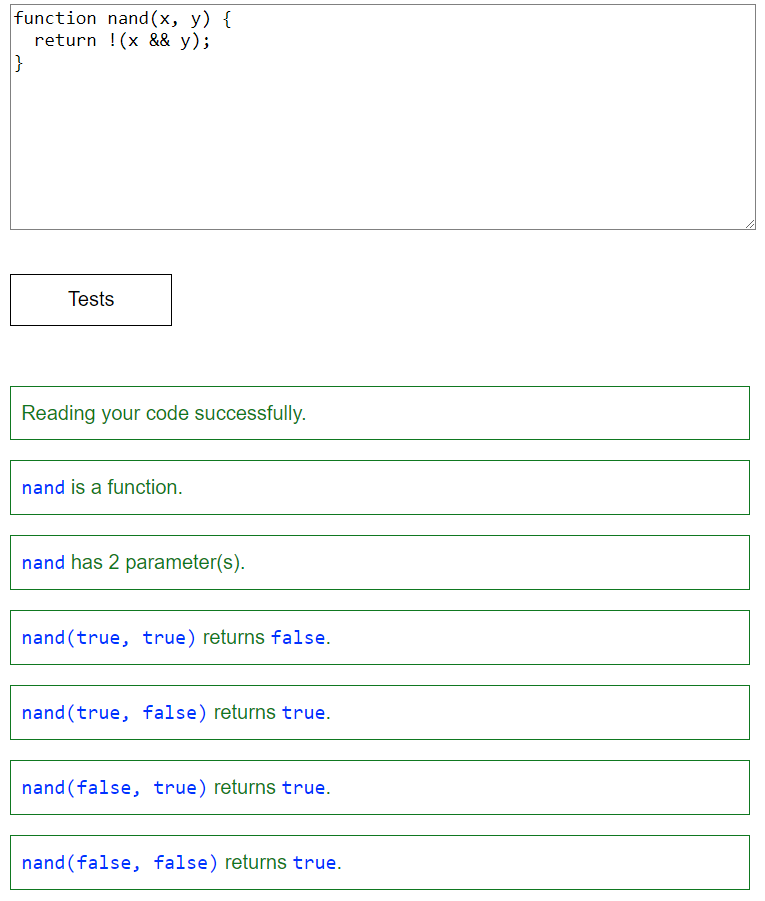Select the 'nand is a function.' test result
765x901 pixels.
point(380,487)
